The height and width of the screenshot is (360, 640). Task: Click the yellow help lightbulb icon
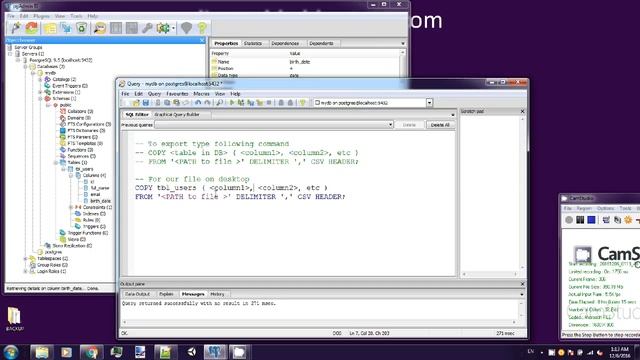(202, 28)
